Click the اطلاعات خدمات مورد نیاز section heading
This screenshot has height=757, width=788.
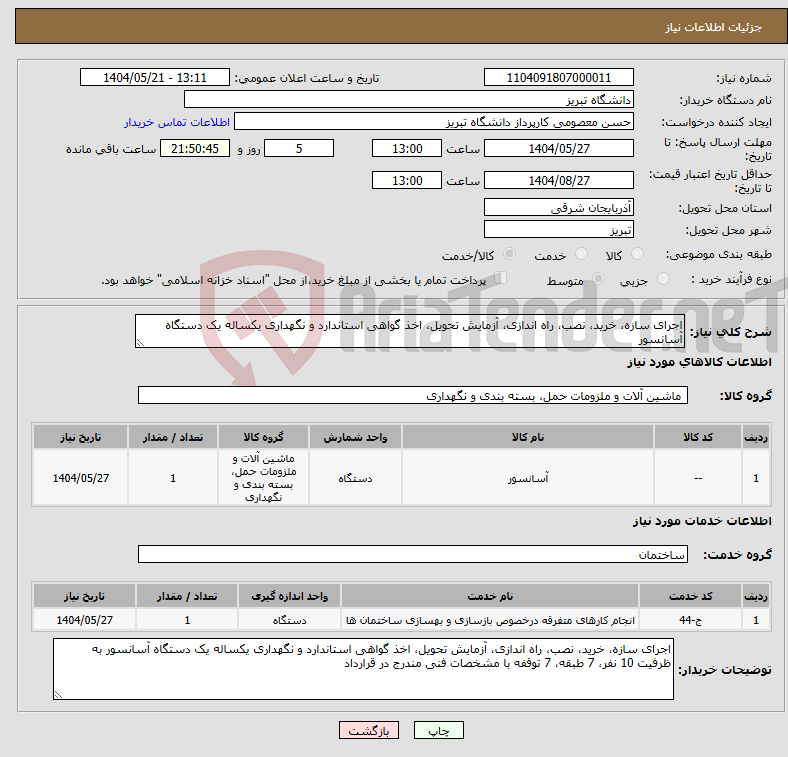coord(702,521)
